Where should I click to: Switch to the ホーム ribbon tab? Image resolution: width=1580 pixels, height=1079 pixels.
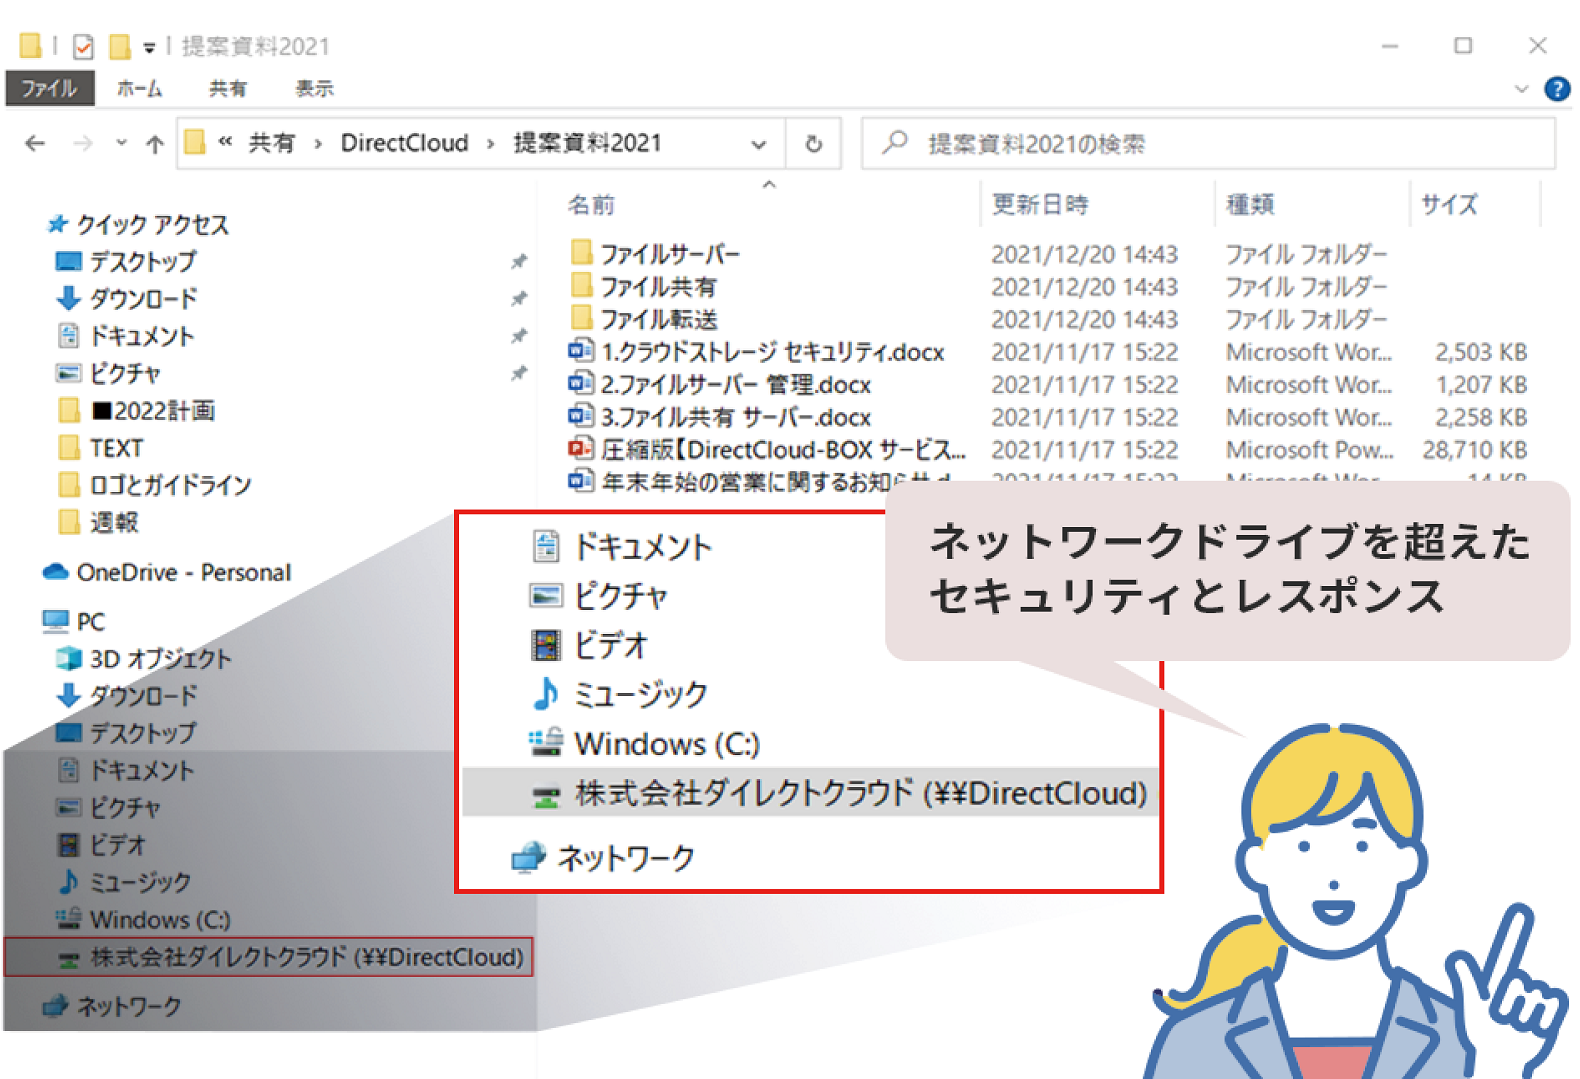[139, 88]
